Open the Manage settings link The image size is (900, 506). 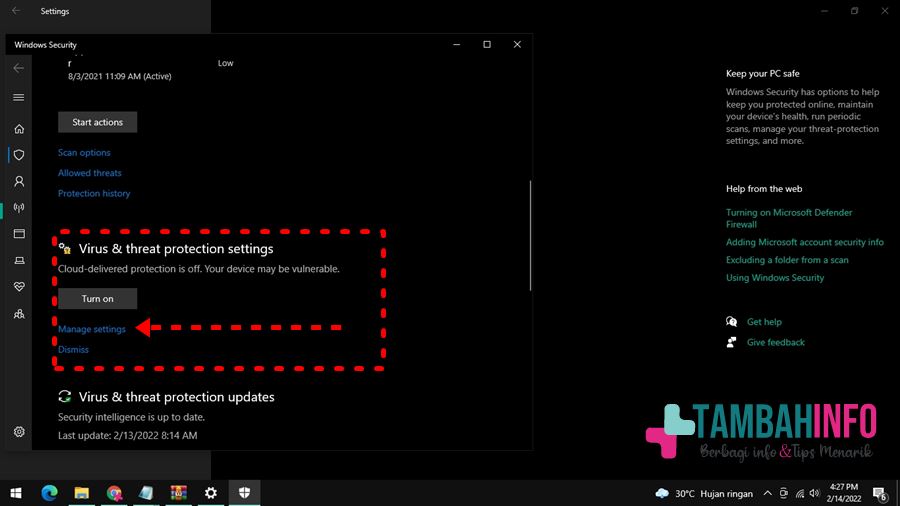tap(92, 329)
